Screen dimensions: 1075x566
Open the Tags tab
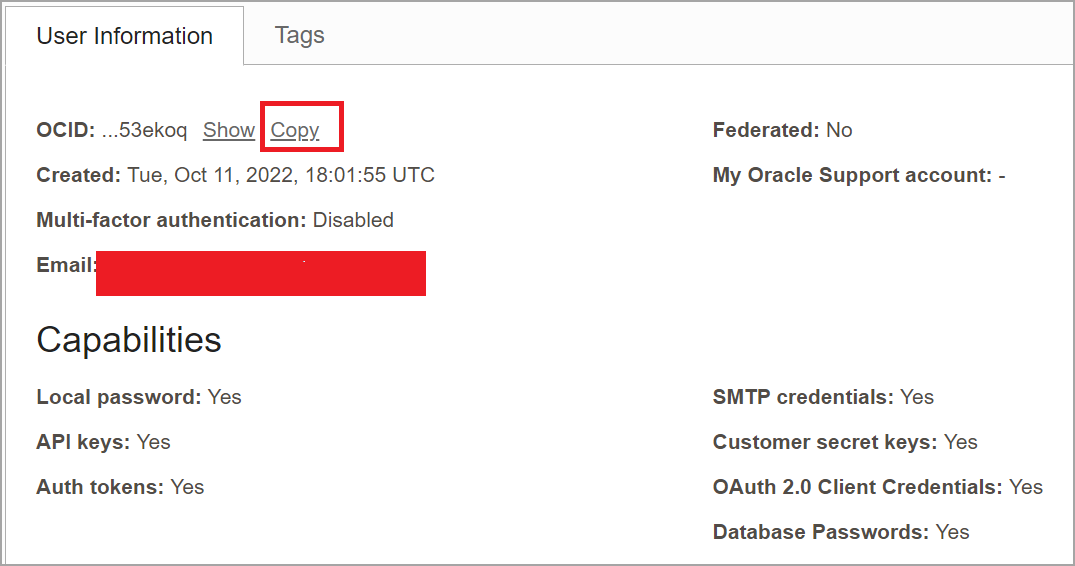pyautogui.click(x=299, y=35)
